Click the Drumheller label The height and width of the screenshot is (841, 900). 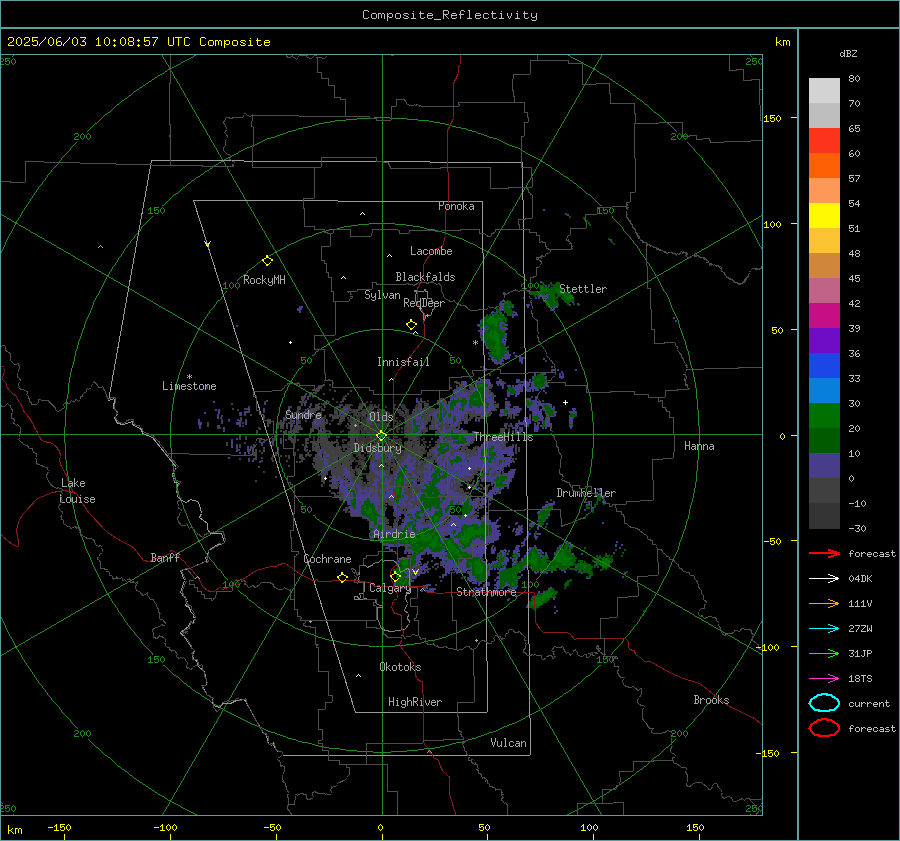586,493
